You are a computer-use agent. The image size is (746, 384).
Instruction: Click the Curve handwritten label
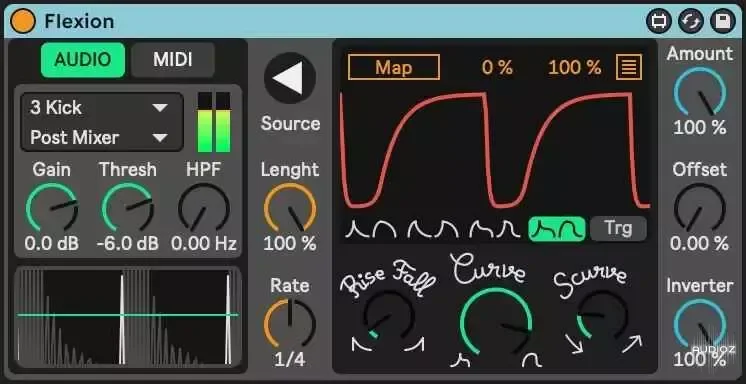488,269
